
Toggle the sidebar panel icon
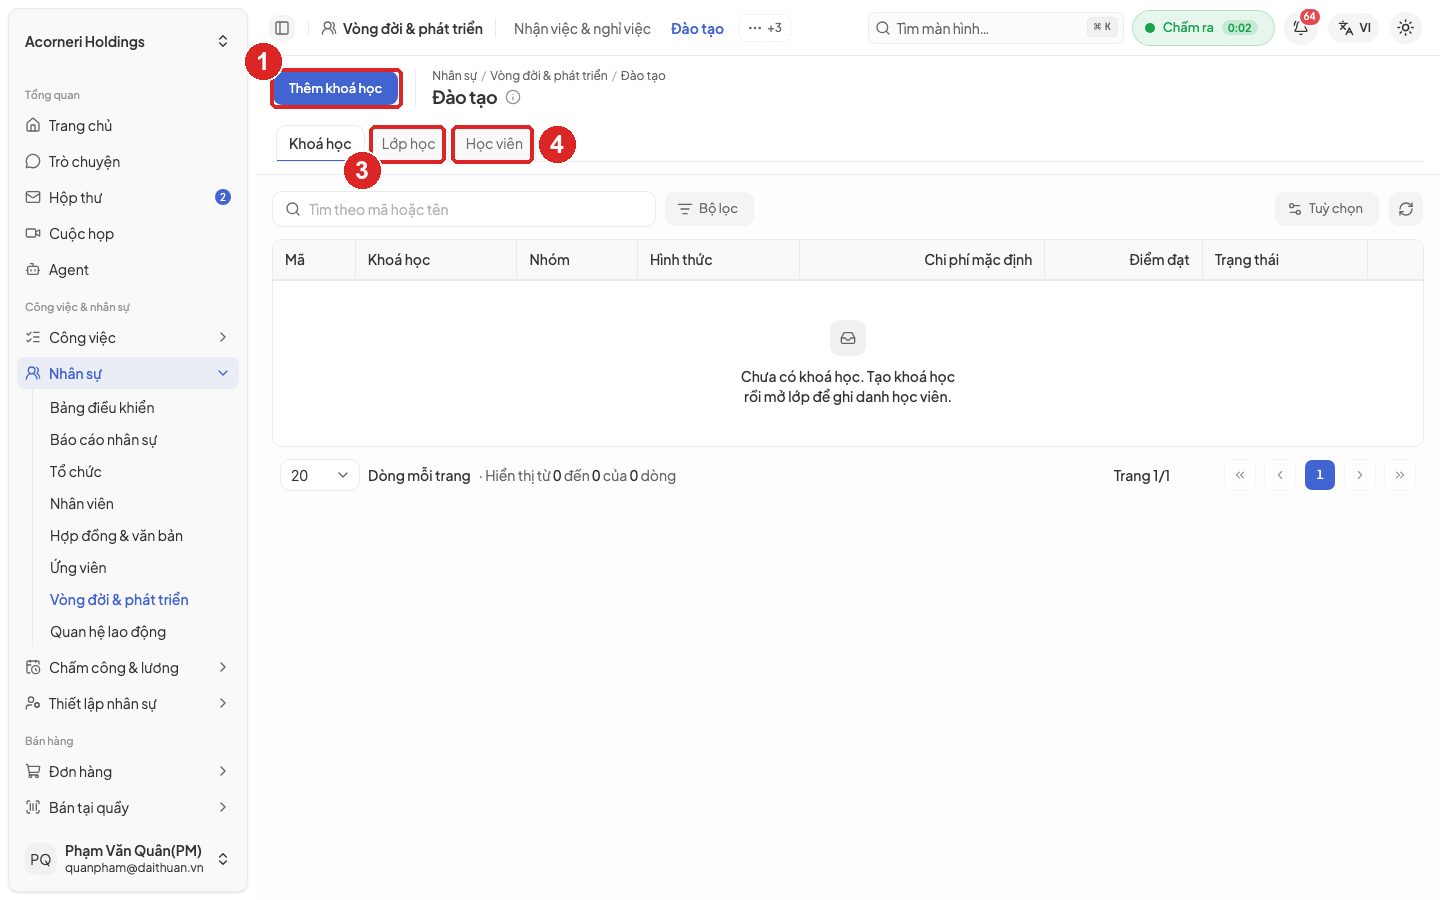[282, 28]
